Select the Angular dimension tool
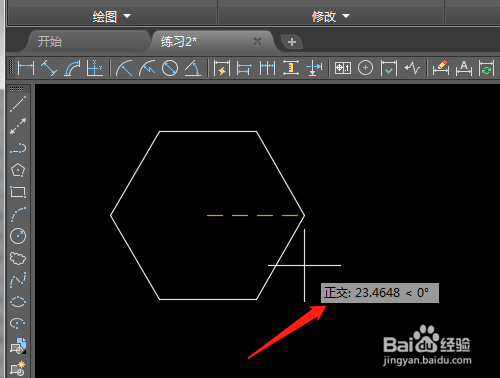Viewport: 500px width, 378px height. 193,68
